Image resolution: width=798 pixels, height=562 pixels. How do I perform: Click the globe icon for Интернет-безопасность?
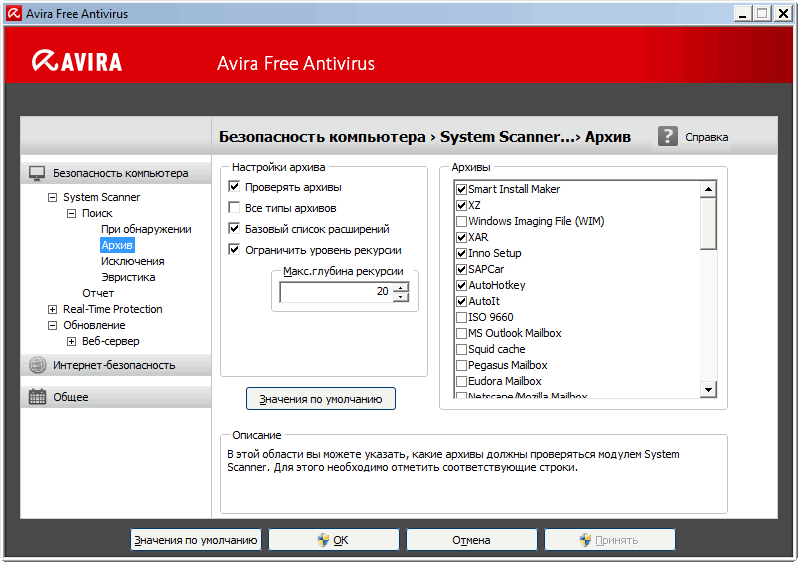(x=37, y=365)
